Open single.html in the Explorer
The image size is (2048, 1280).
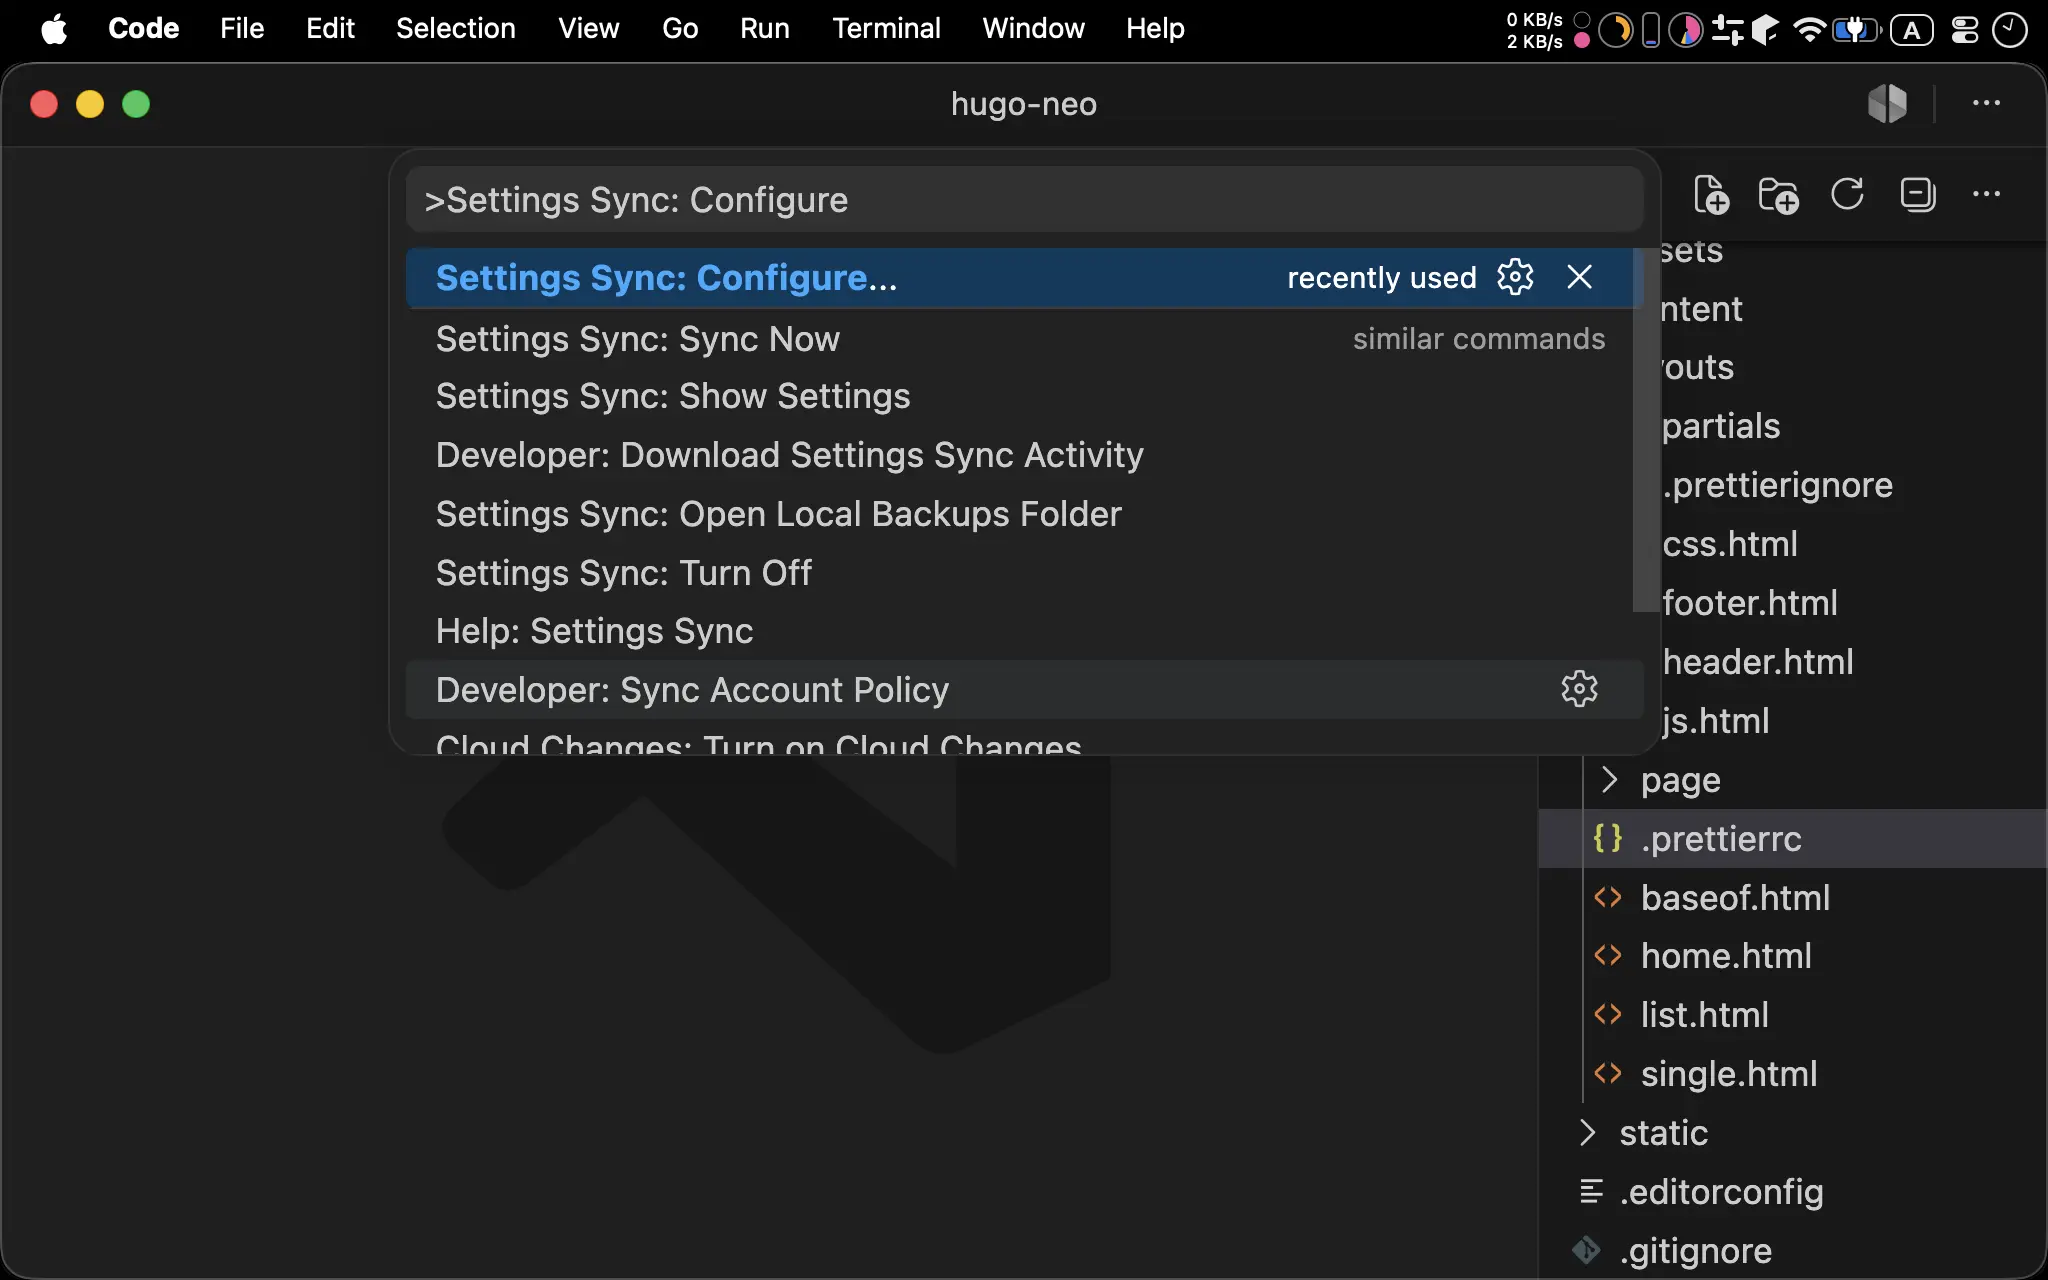pos(1793,1075)
